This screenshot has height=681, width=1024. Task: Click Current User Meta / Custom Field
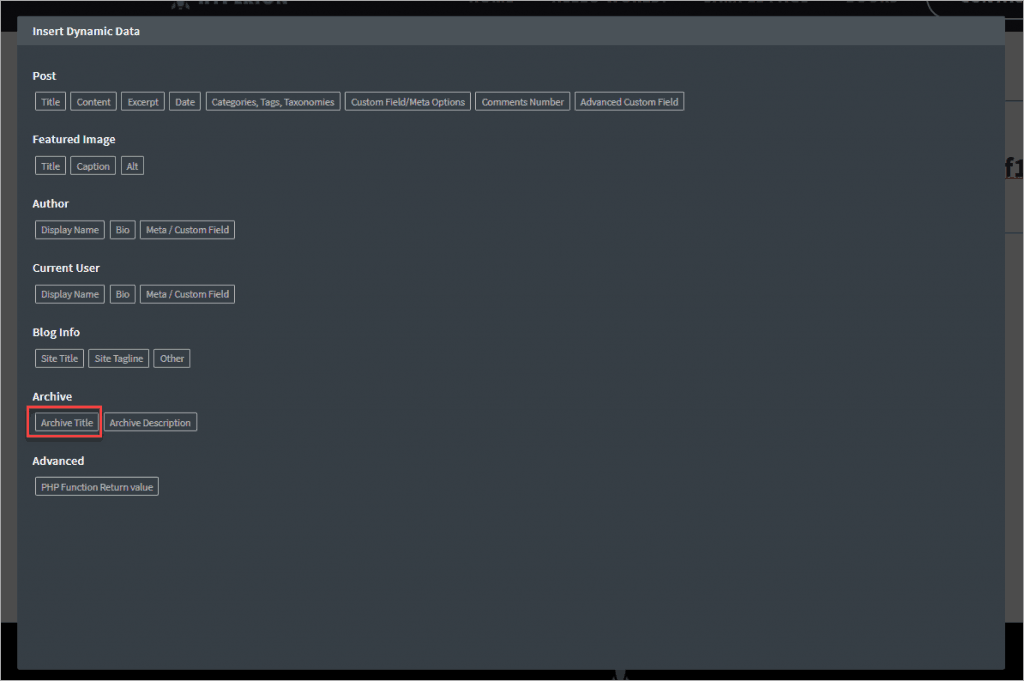pos(187,294)
